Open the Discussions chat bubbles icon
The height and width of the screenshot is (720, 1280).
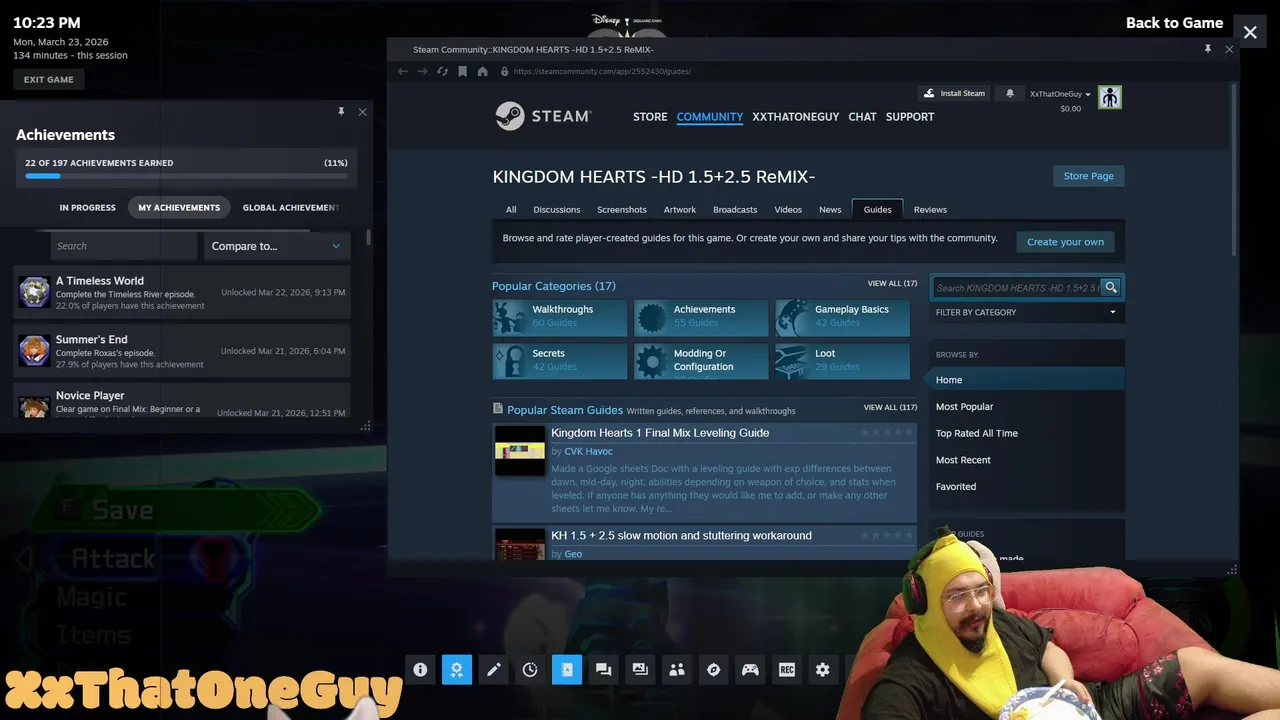(x=603, y=670)
